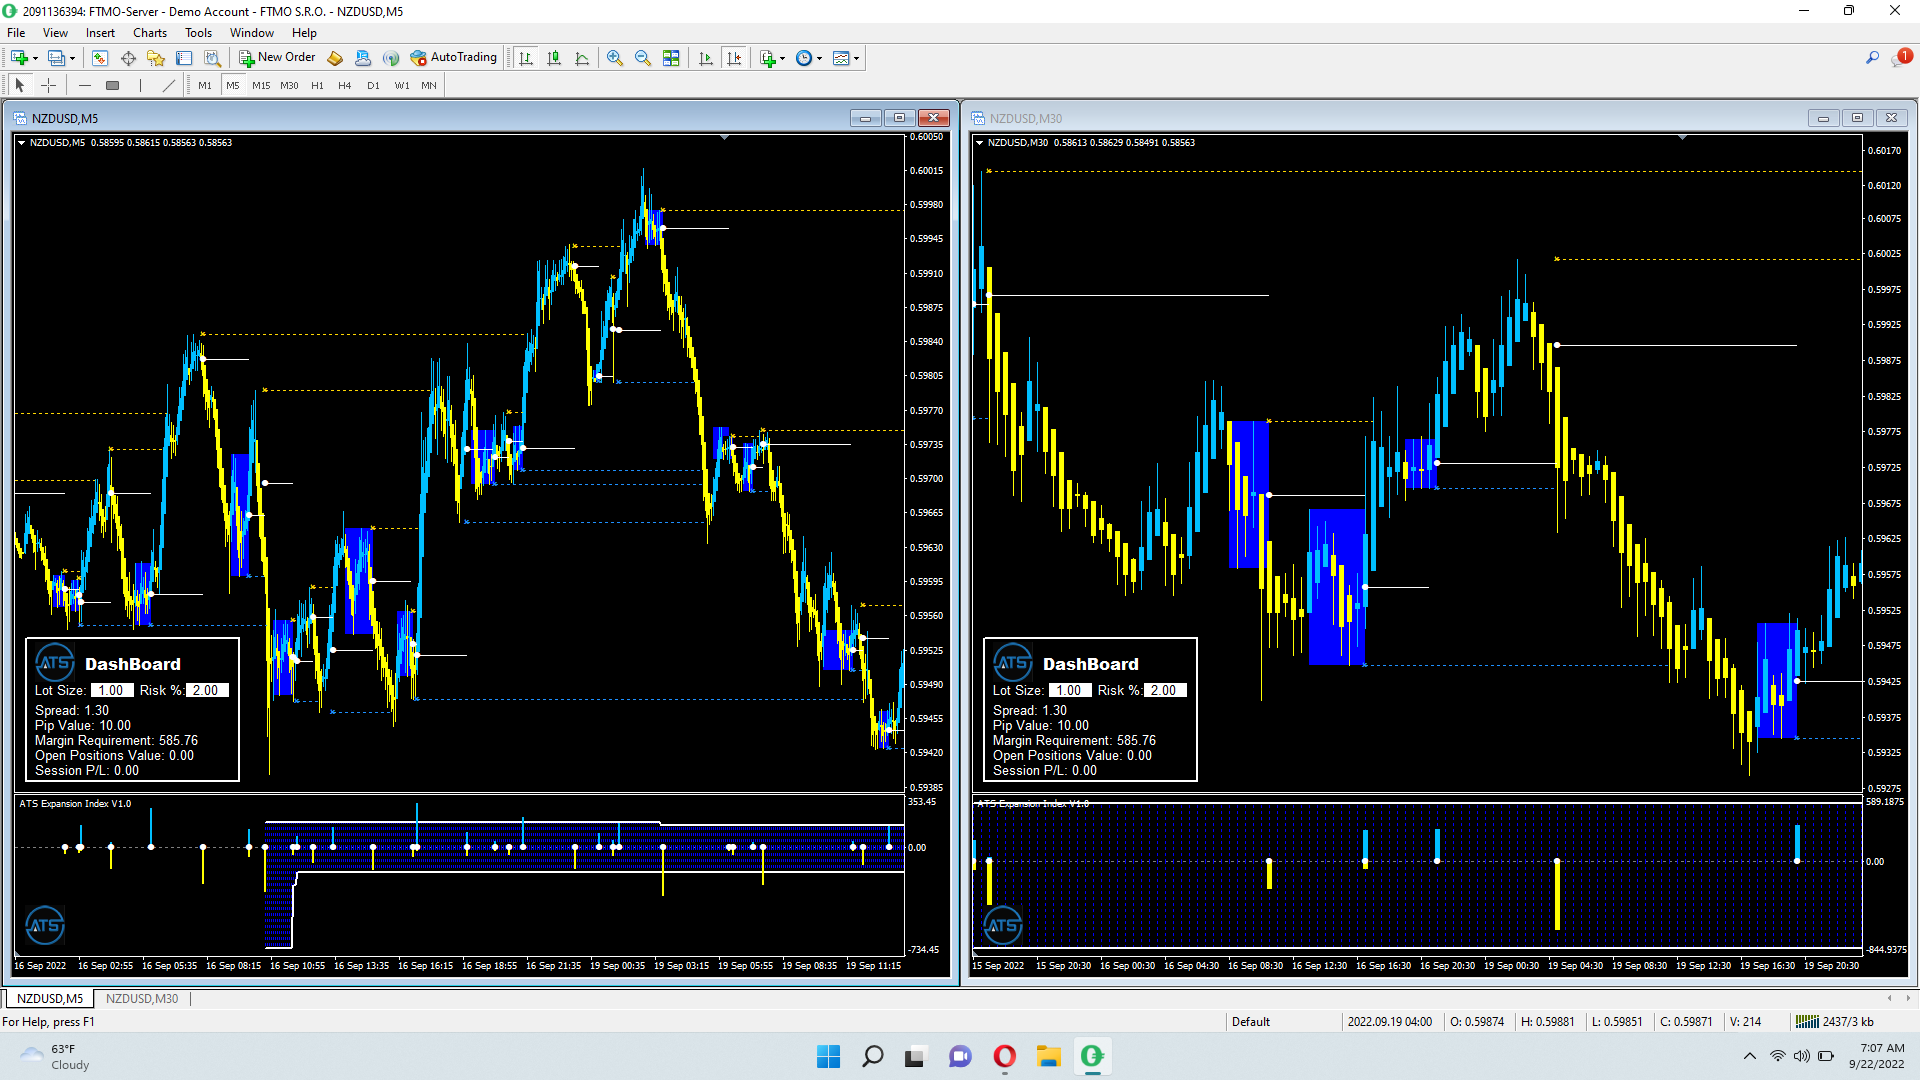Tile chart windows with grid icon

point(671,58)
